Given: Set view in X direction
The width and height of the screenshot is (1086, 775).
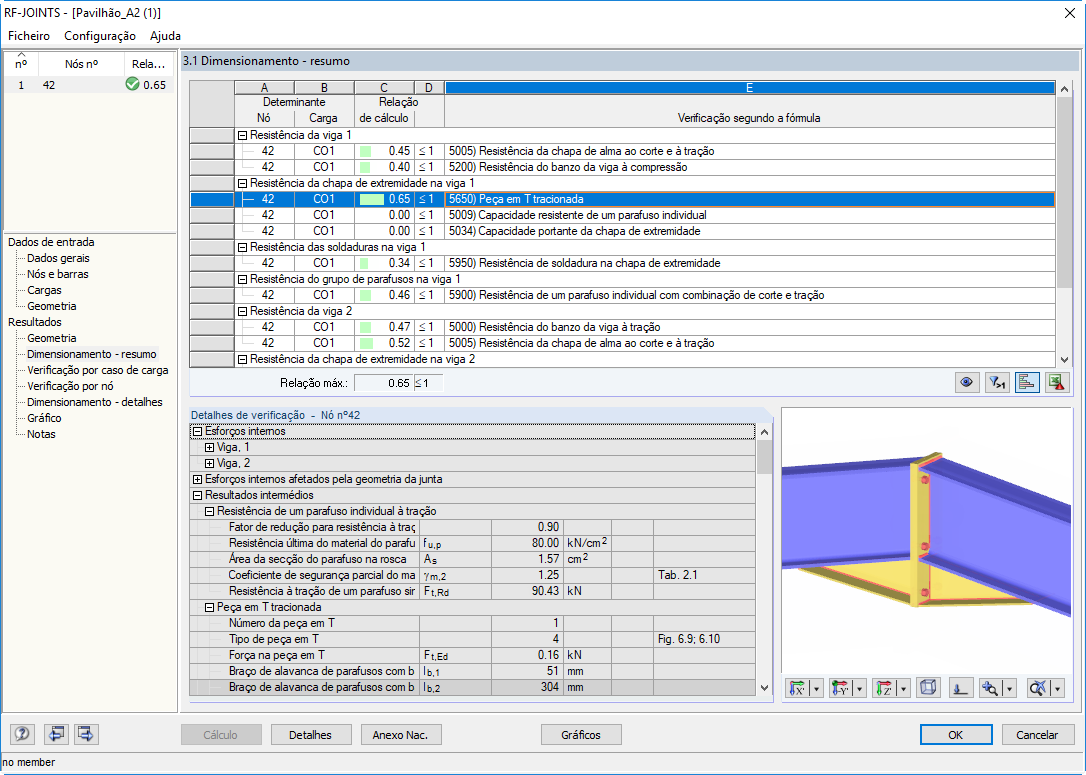Looking at the screenshot, I should point(798,688).
